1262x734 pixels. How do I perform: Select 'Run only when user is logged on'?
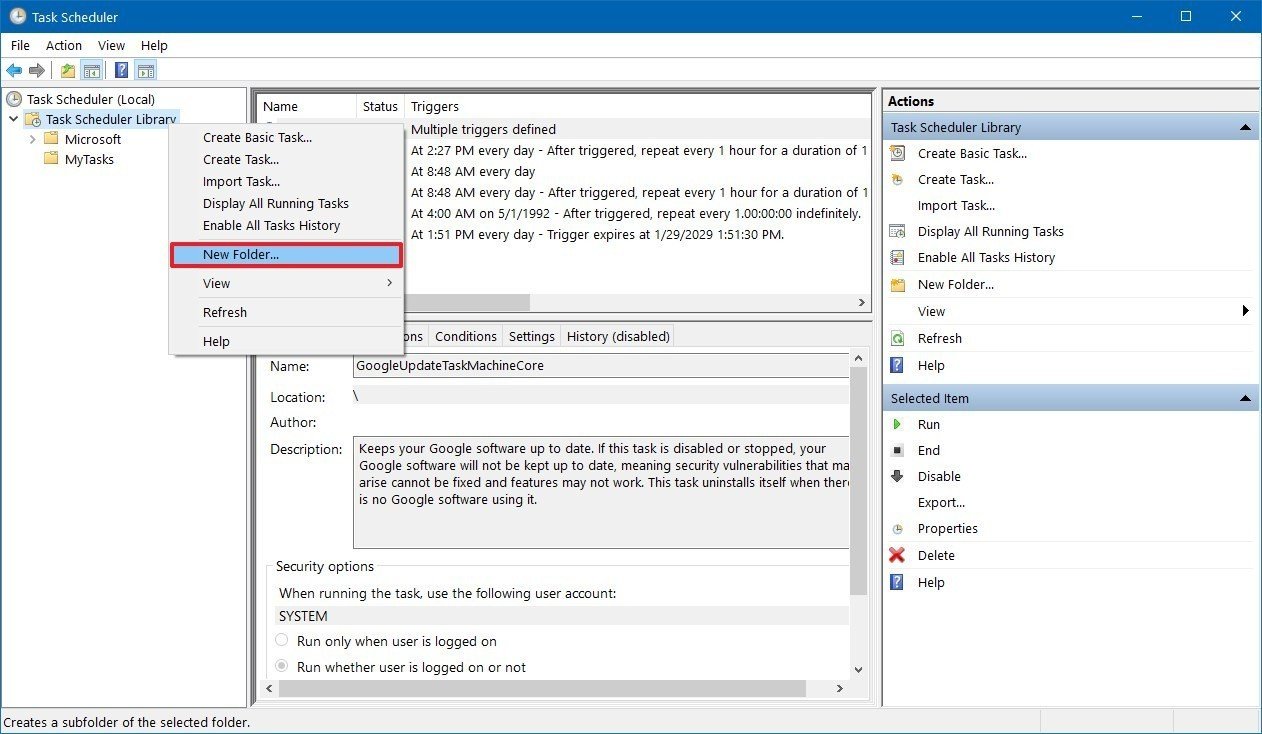282,641
